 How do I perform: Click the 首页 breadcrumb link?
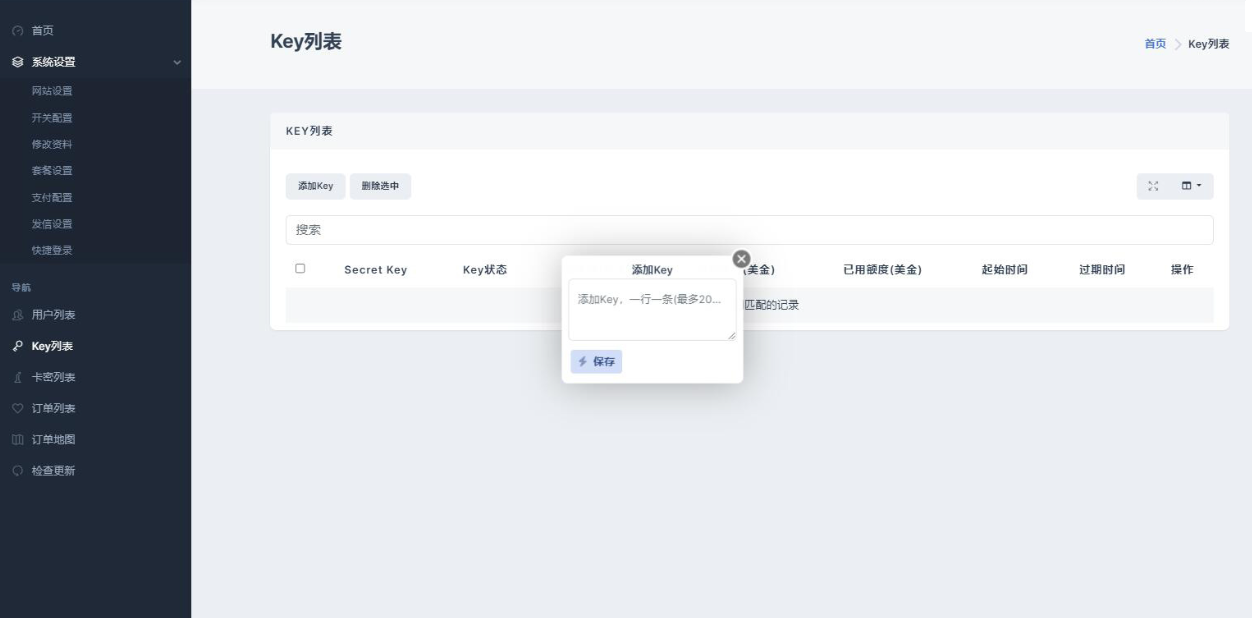coord(1154,44)
